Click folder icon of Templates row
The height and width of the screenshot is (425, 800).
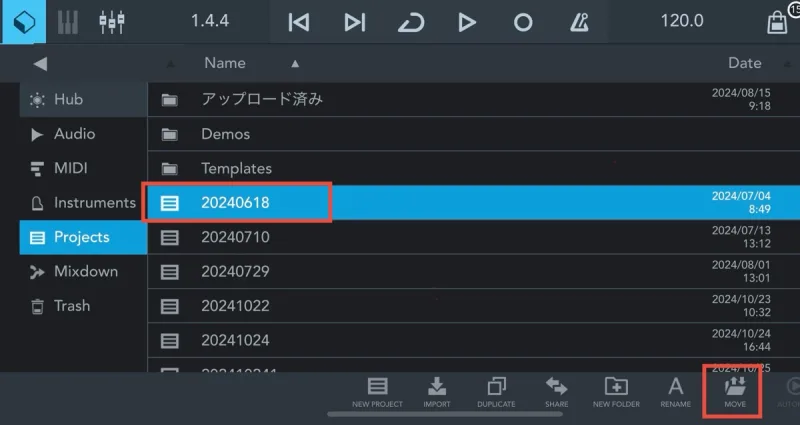[x=169, y=169]
